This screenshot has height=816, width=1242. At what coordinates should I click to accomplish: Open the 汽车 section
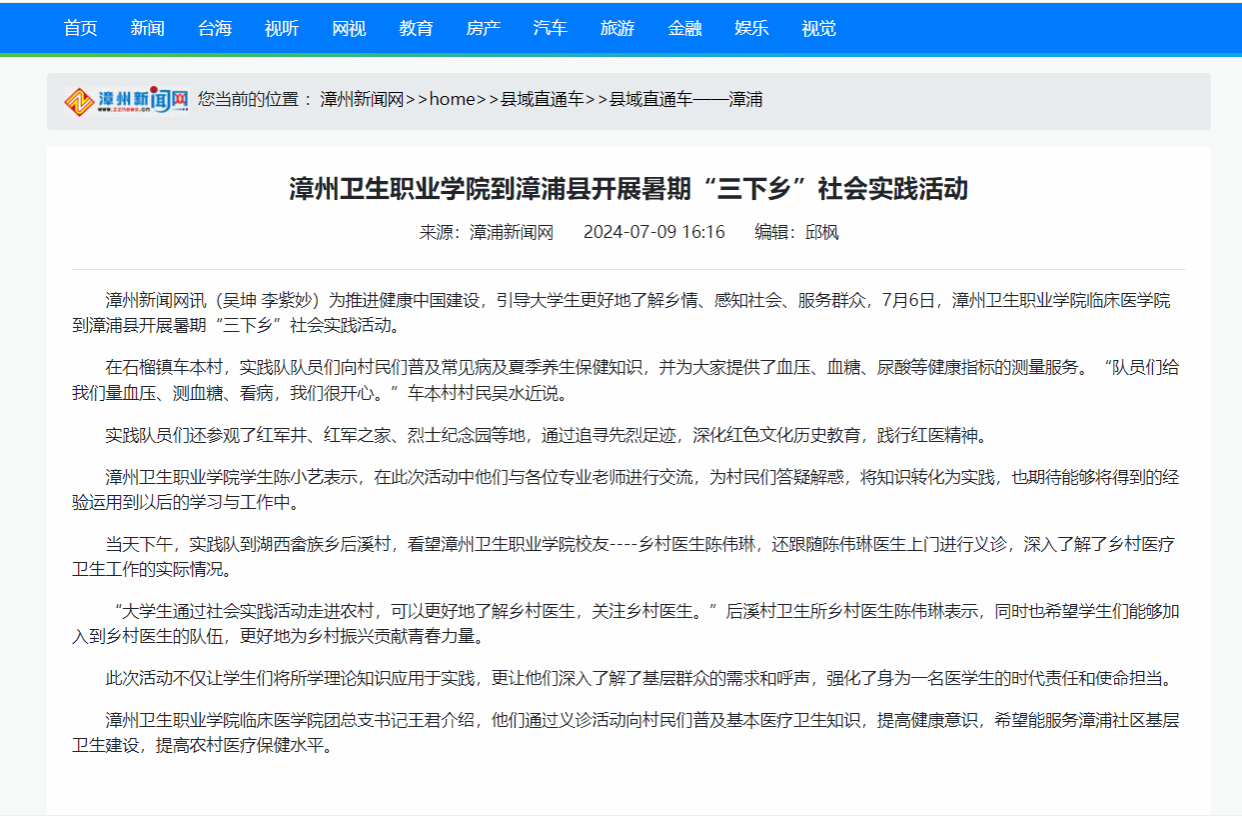coord(550,28)
